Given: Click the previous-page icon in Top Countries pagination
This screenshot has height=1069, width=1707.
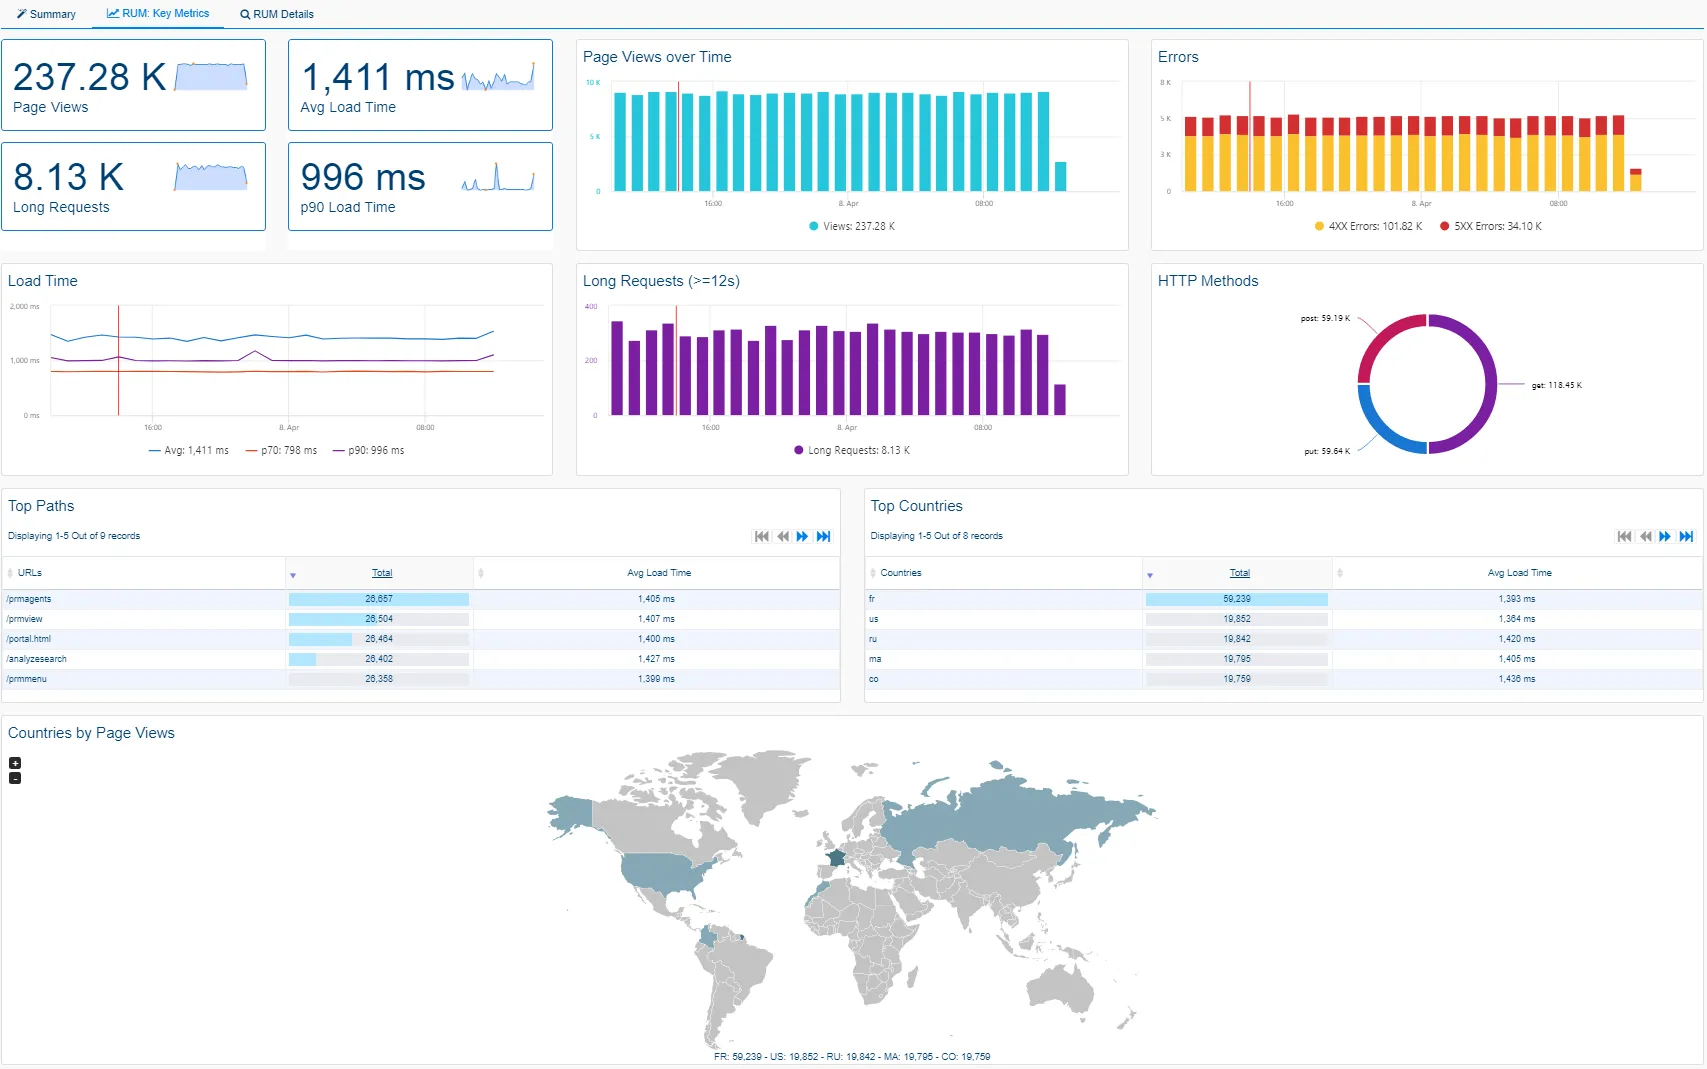Looking at the screenshot, I should pyautogui.click(x=1645, y=536).
